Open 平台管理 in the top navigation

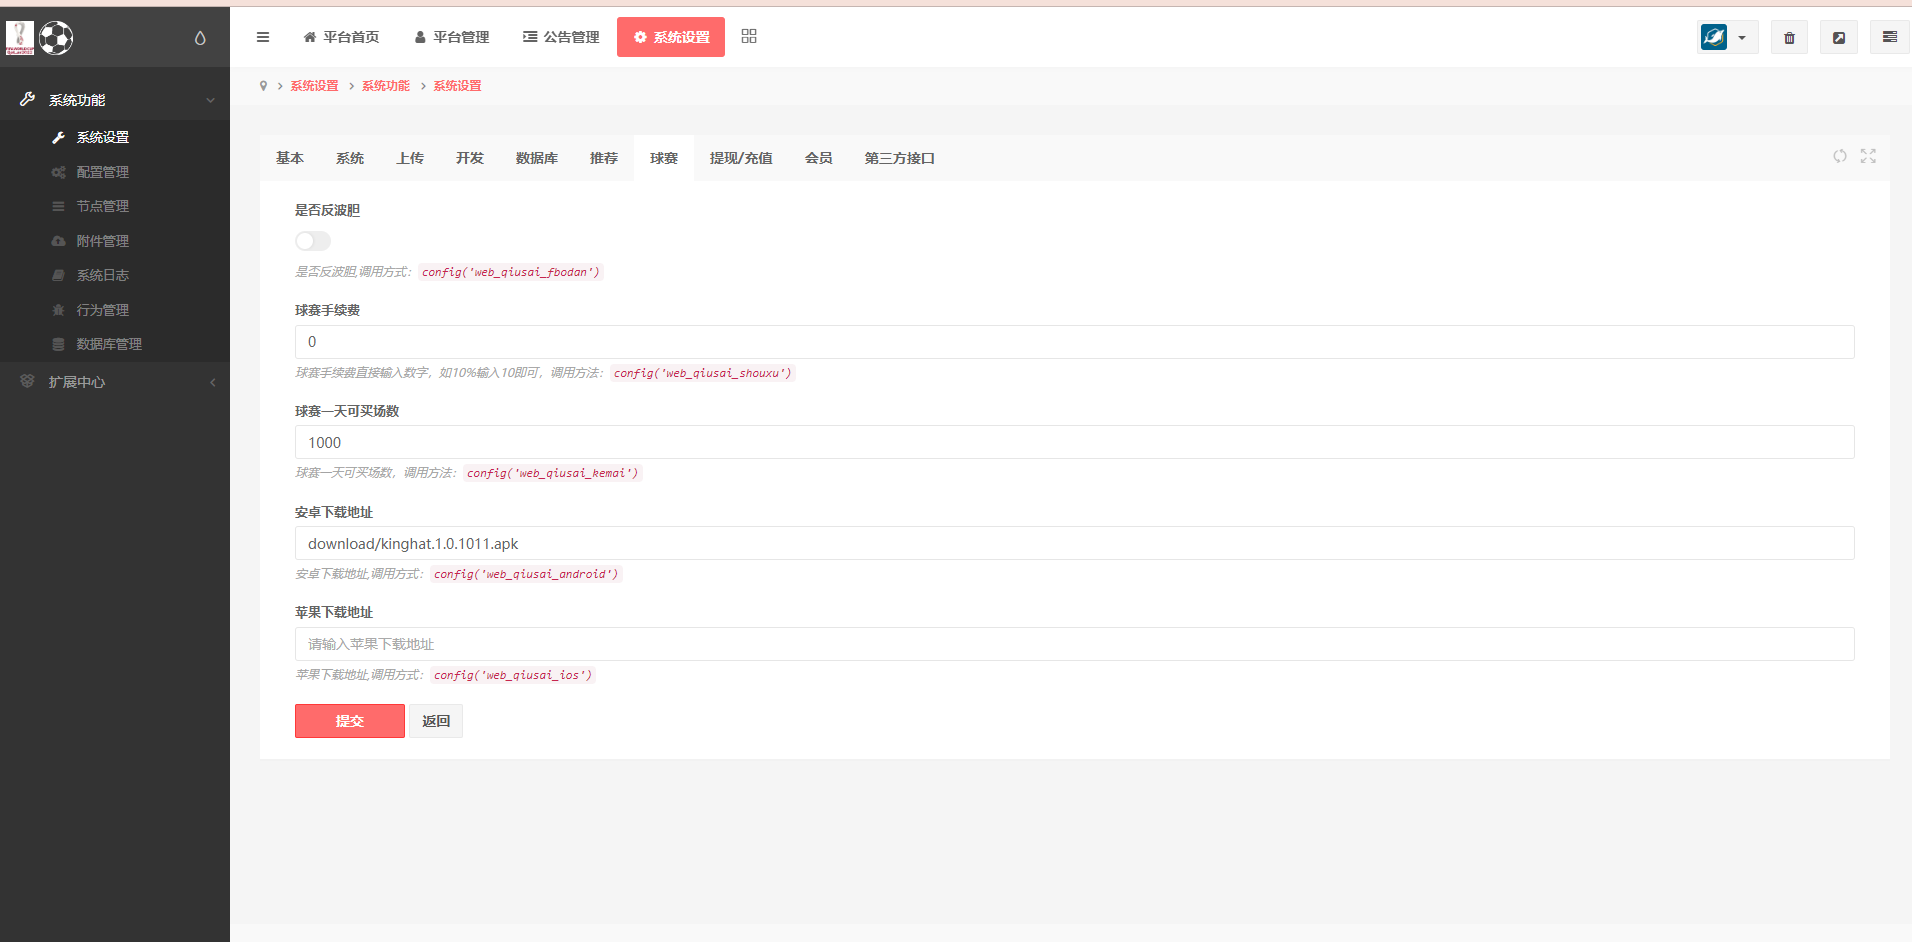452,37
